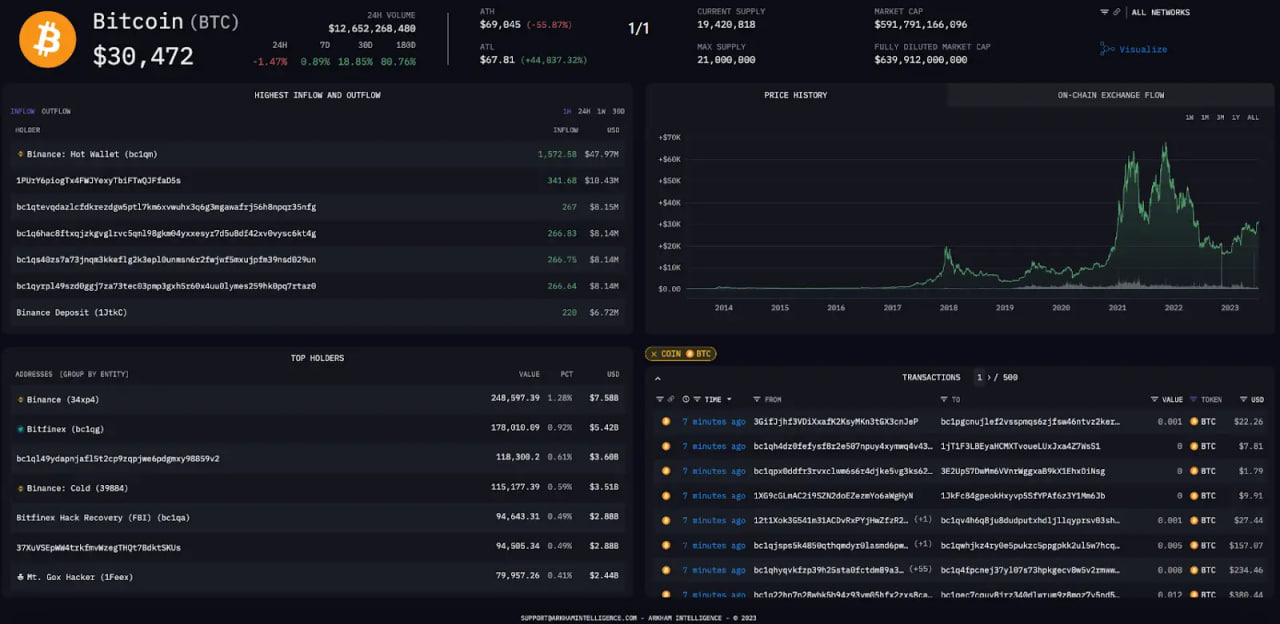Screen dimensions: 1280x624
Task: Click BTC token icon in $234.46 row
Action: (1194, 569)
